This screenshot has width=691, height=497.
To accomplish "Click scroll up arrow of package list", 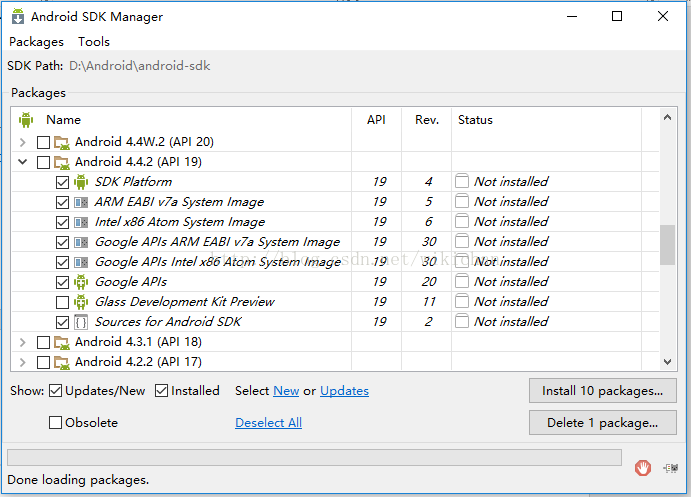I will (x=667, y=118).
